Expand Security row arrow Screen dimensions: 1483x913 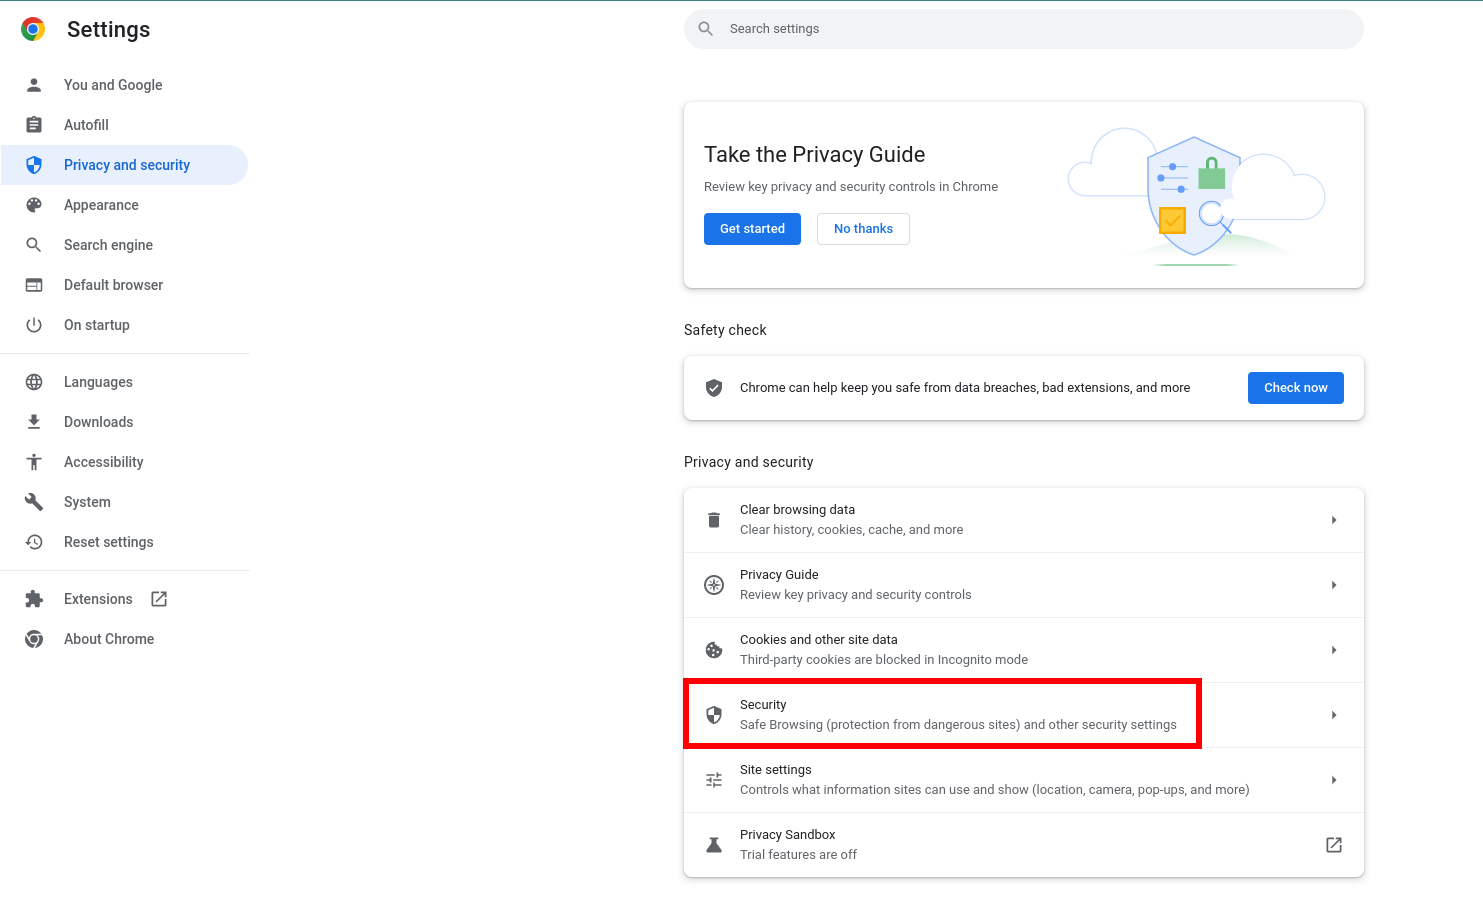point(1334,715)
